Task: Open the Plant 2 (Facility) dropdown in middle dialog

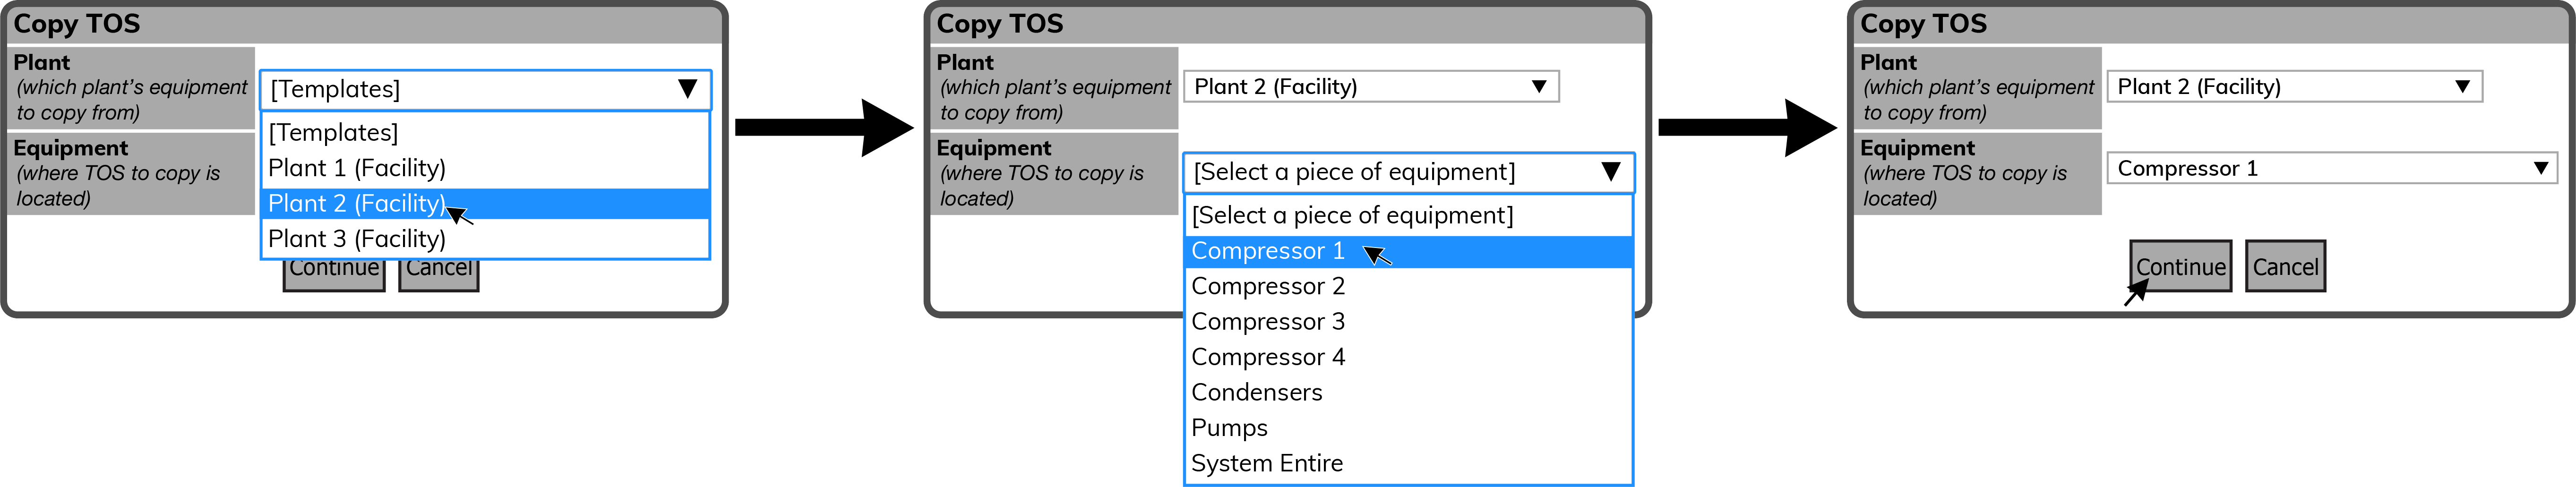Action: tap(1370, 87)
